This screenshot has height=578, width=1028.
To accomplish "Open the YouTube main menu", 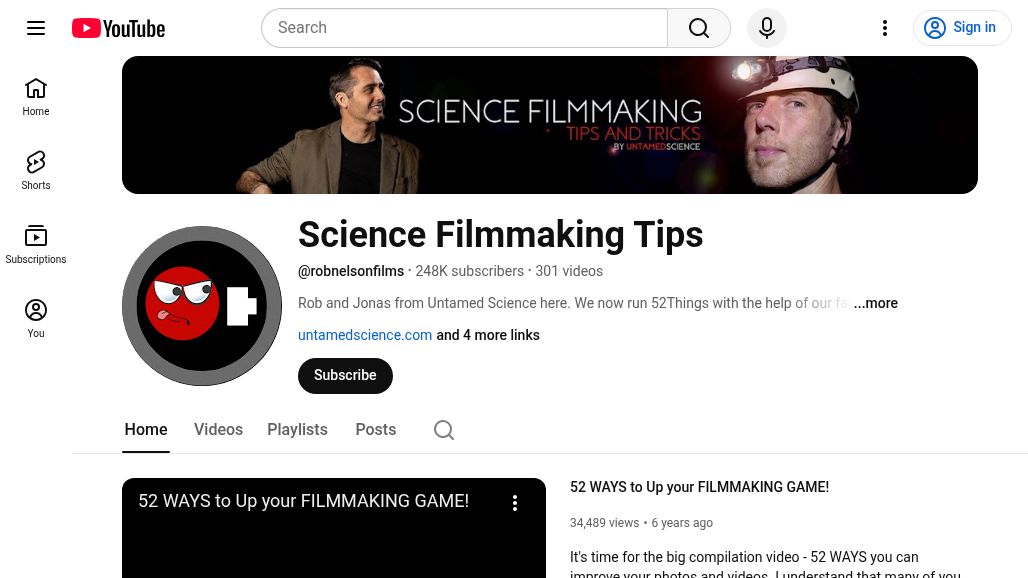I will [x=36, y=27].
